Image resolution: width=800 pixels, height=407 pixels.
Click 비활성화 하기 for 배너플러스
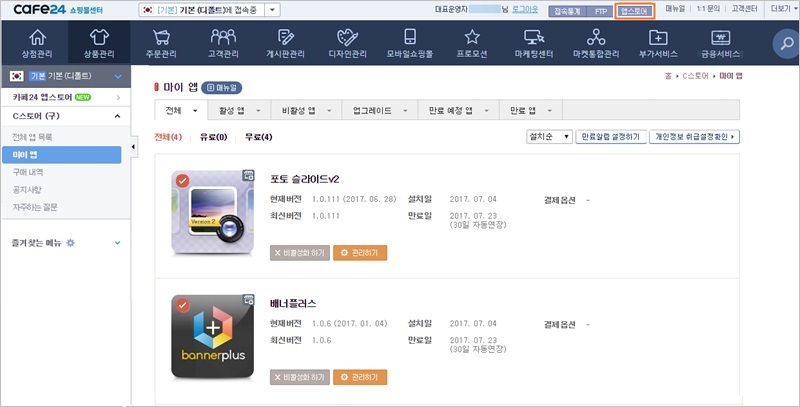(x=300, y=377)
